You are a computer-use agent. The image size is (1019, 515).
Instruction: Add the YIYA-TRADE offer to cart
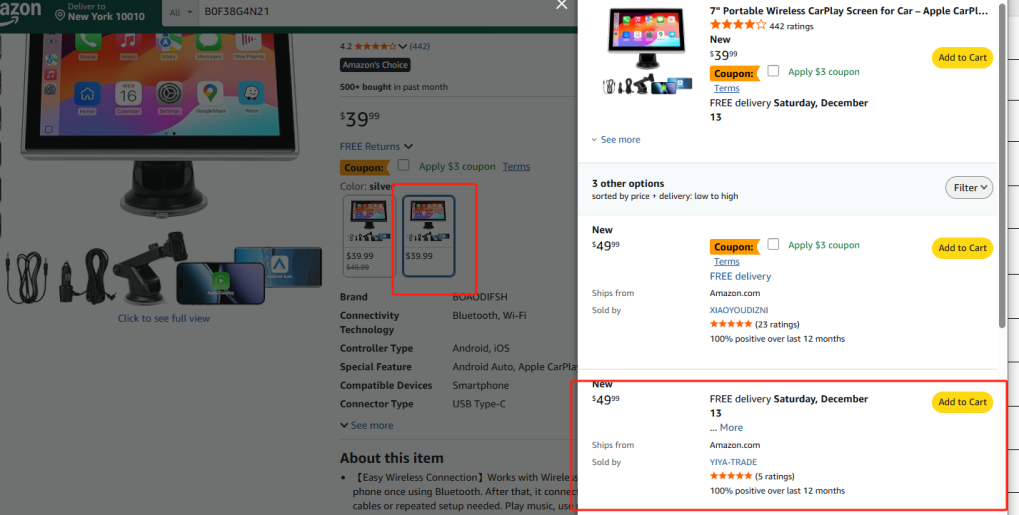click(x=962, y=402)
